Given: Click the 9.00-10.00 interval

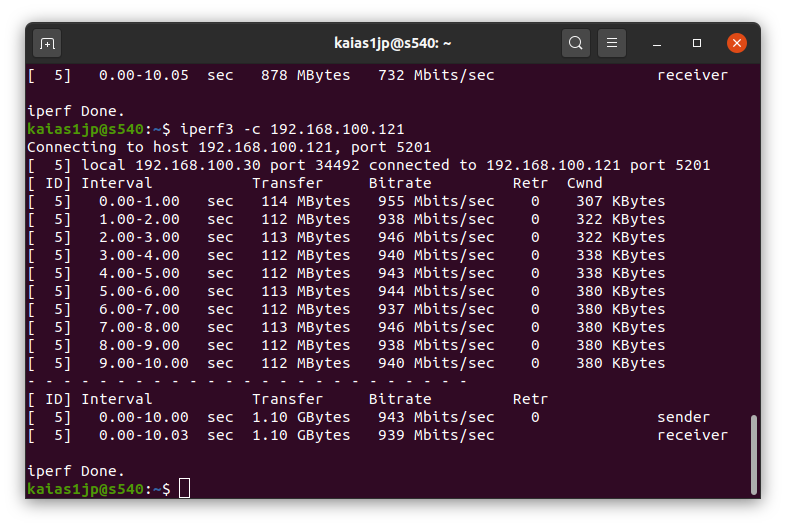Looking at the screenshot, I should [x=144, y=364].
